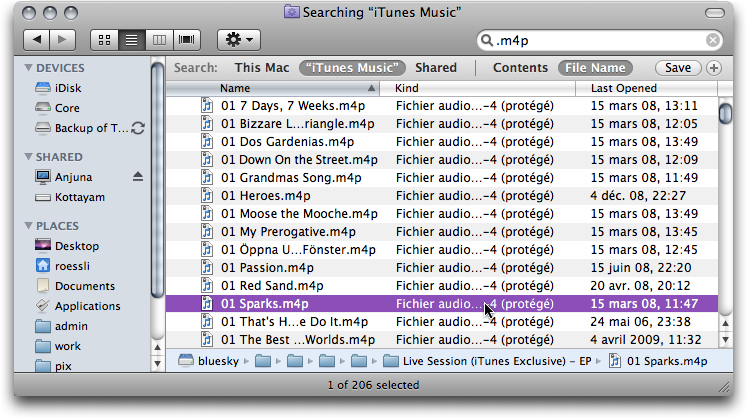This screenshot has width=747, height=419.
Task: Eject the Anjuna share
Action: pos(138,177)
